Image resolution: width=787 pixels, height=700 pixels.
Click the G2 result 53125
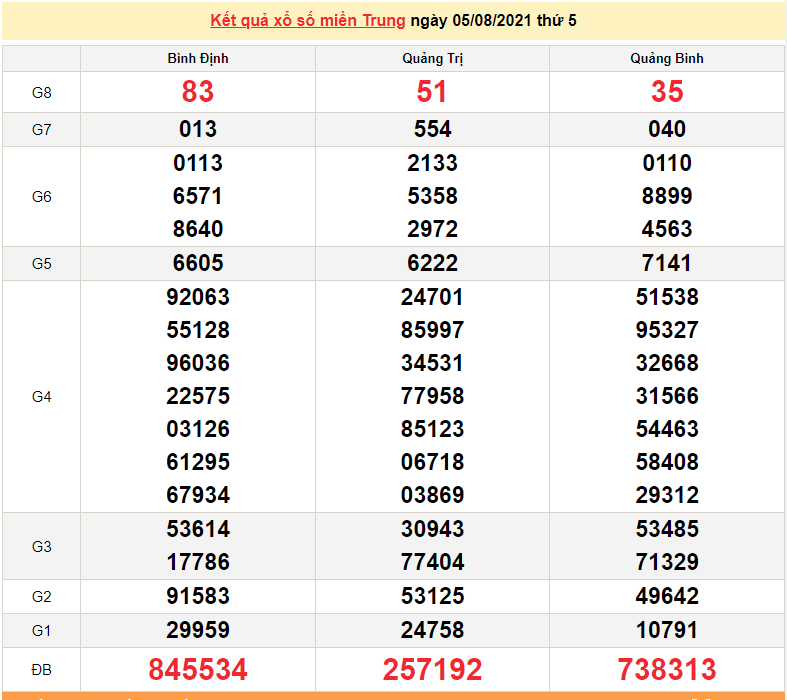(x=432, y=596)
